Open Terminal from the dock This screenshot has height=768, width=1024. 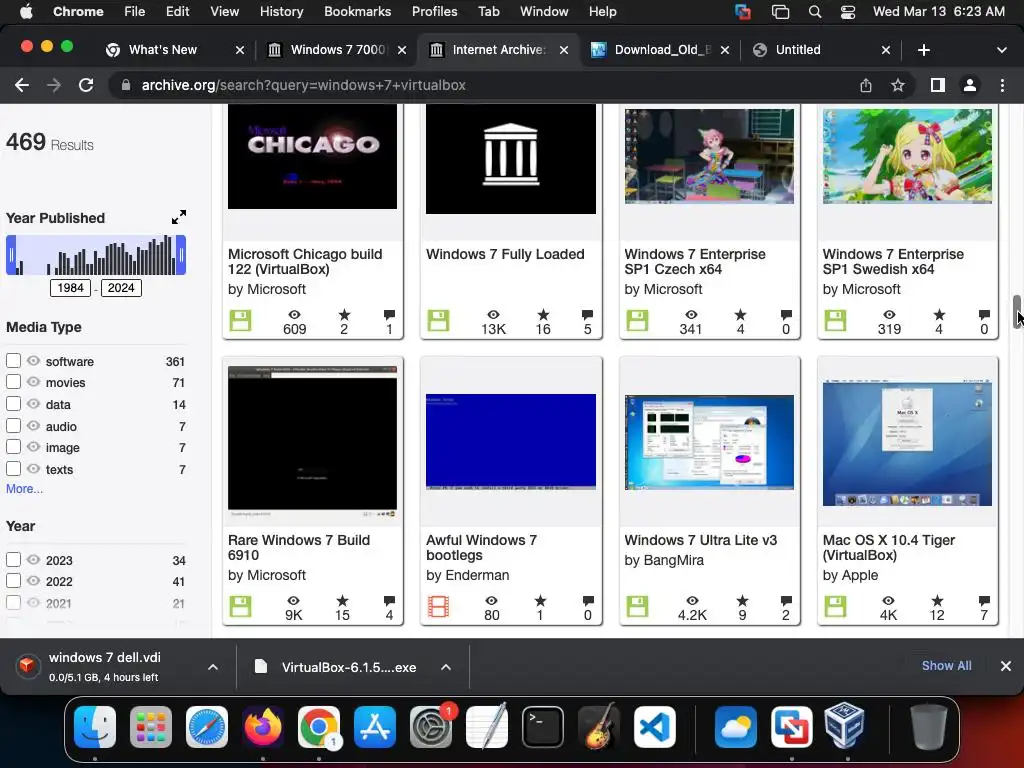(x=543, y=727)
